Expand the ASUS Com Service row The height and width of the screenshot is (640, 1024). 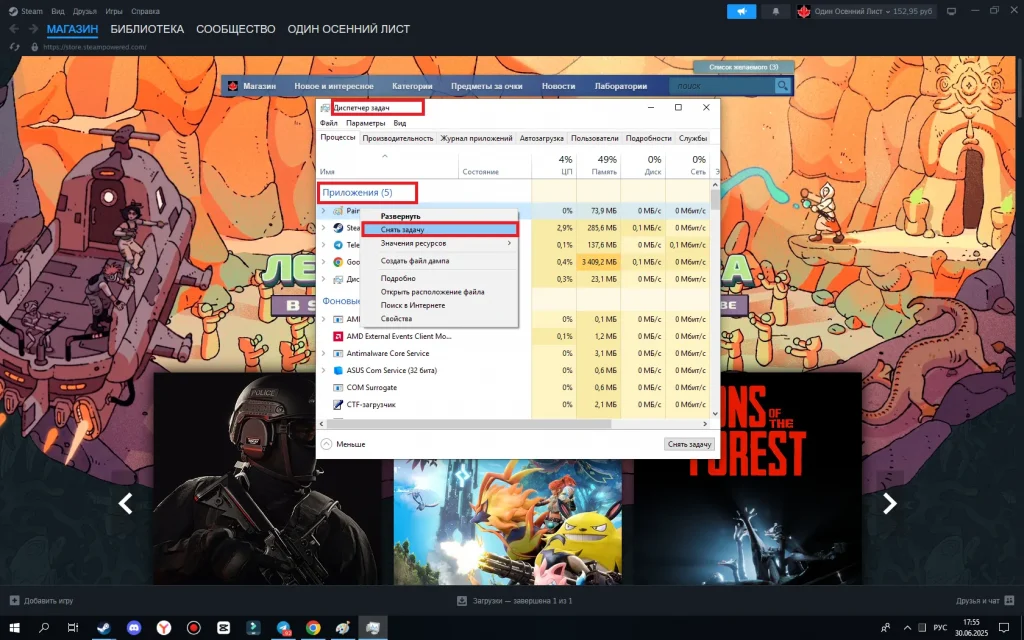323,370
